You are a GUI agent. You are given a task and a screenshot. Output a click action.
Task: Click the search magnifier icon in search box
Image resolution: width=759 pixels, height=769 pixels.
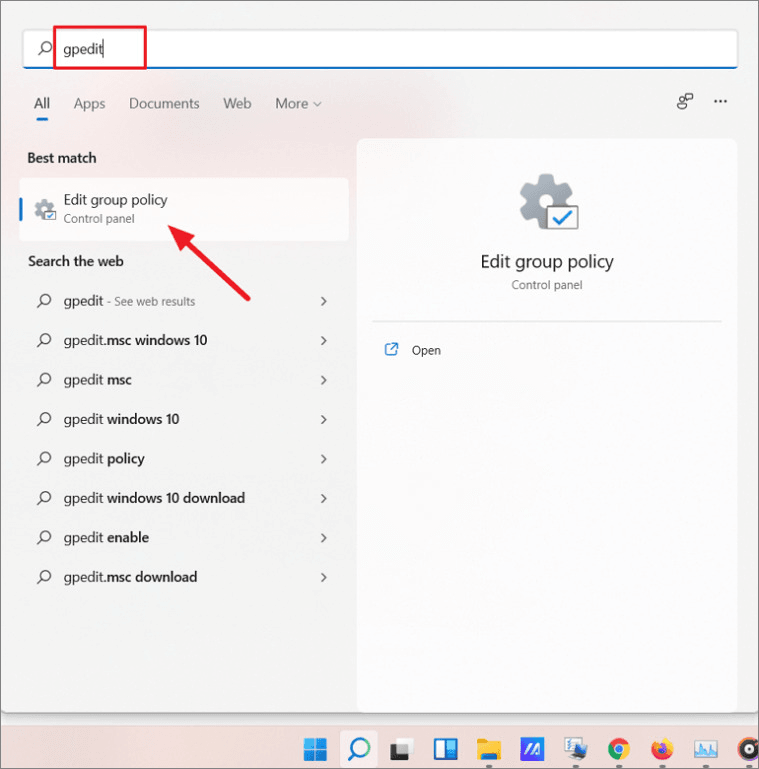[45, 48]
